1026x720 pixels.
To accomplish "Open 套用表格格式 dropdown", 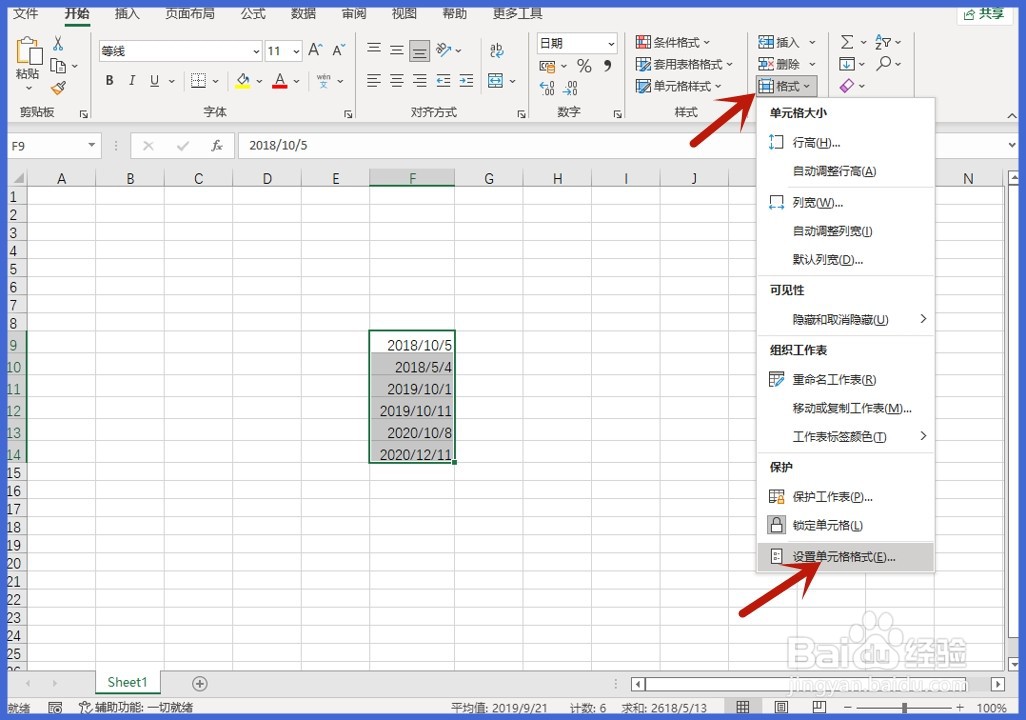I will (684, 64).
